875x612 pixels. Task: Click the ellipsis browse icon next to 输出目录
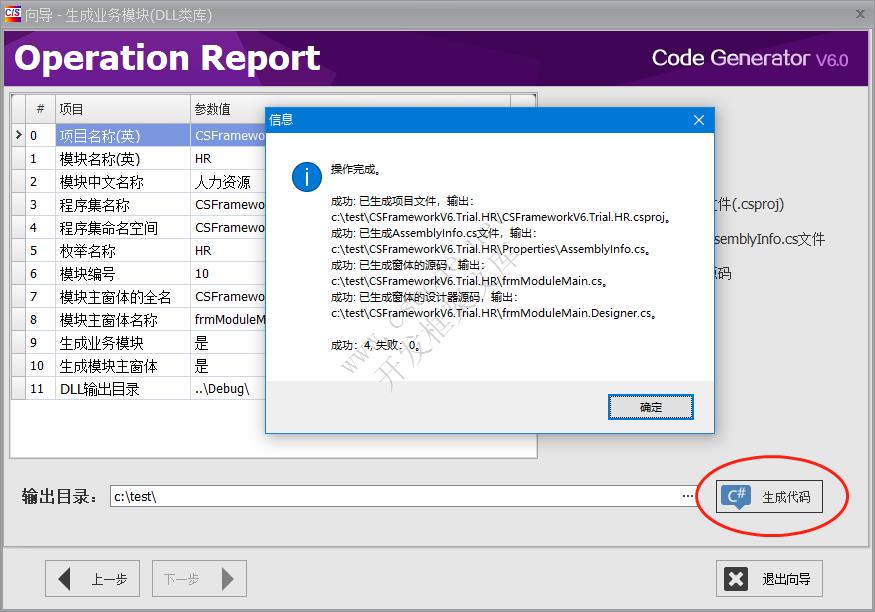tap(687, 495)
